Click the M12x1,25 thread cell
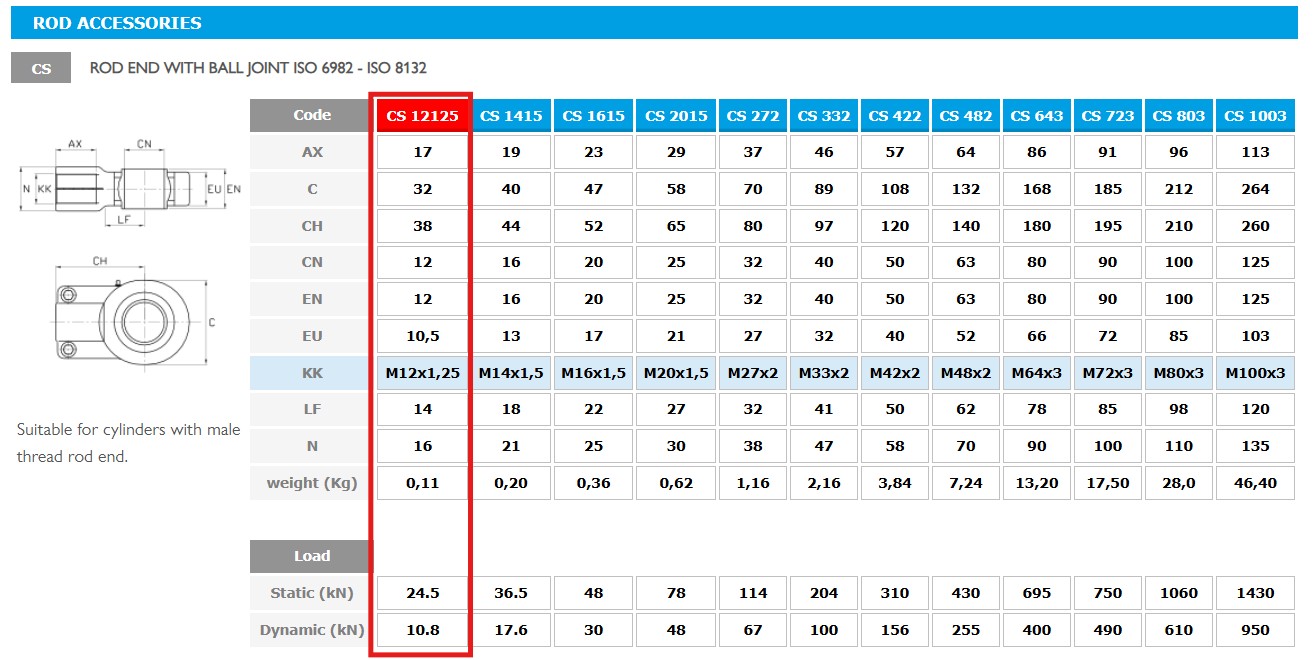 [x=422, y=372]
